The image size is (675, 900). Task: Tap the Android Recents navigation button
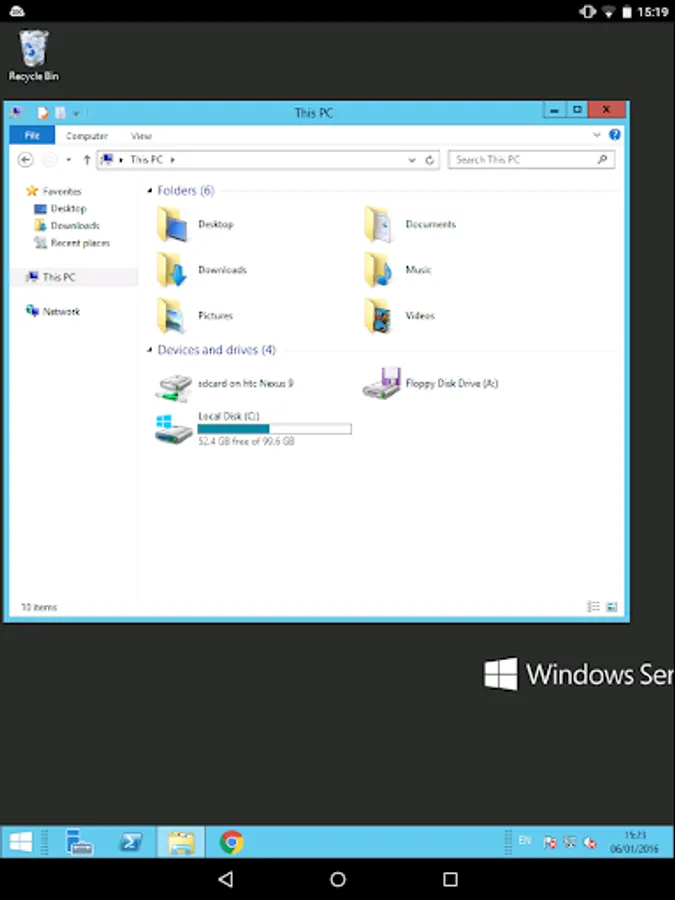451,879
